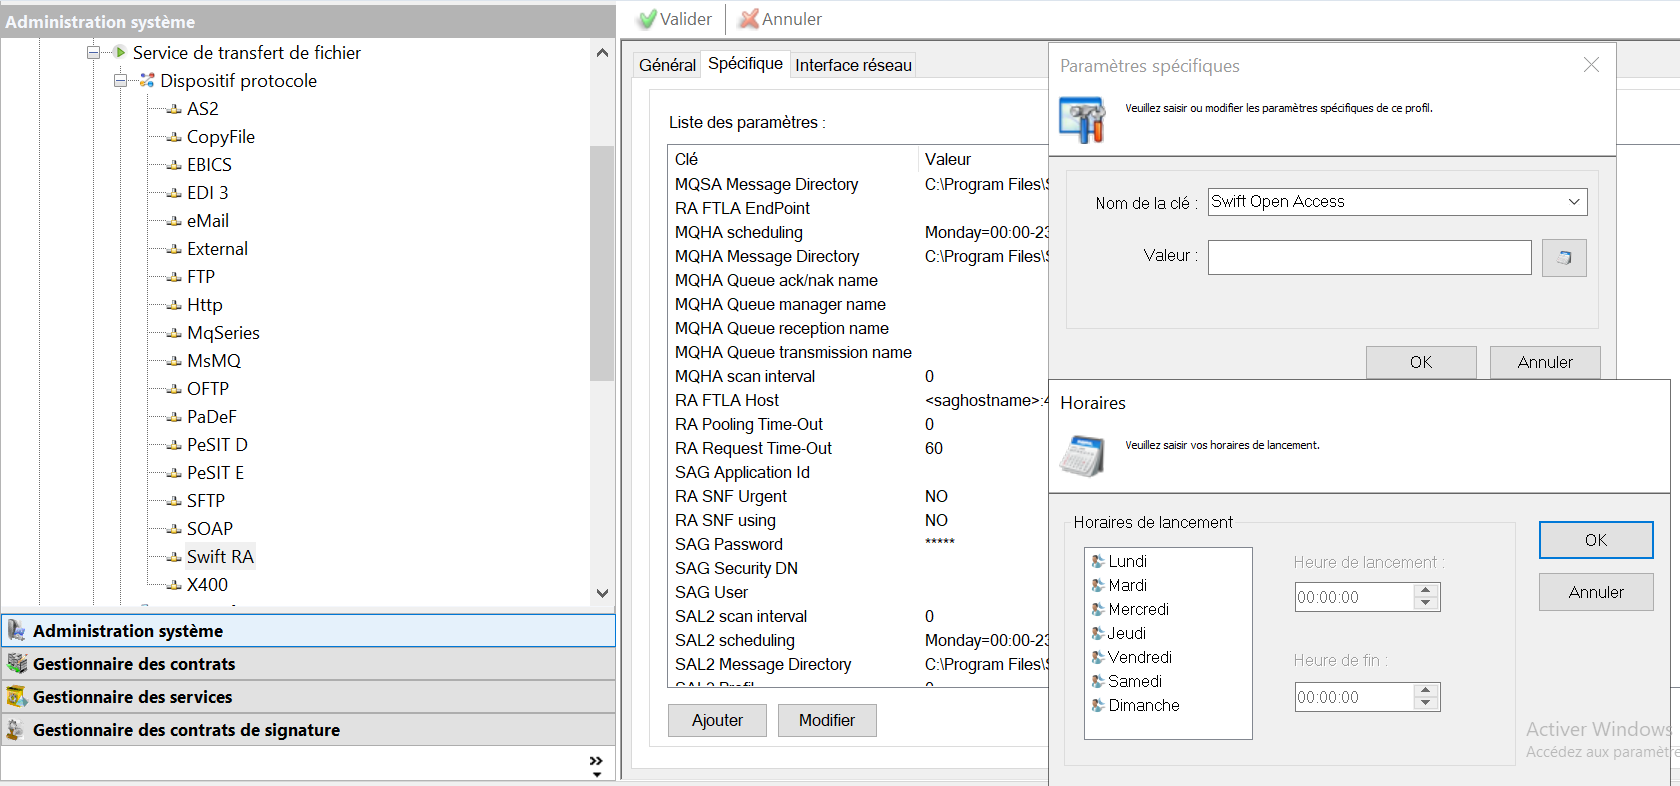Screen dimensions: 1680x786
Task: Click the Gestionnaire des contrats icon
Action: (17, 664)
